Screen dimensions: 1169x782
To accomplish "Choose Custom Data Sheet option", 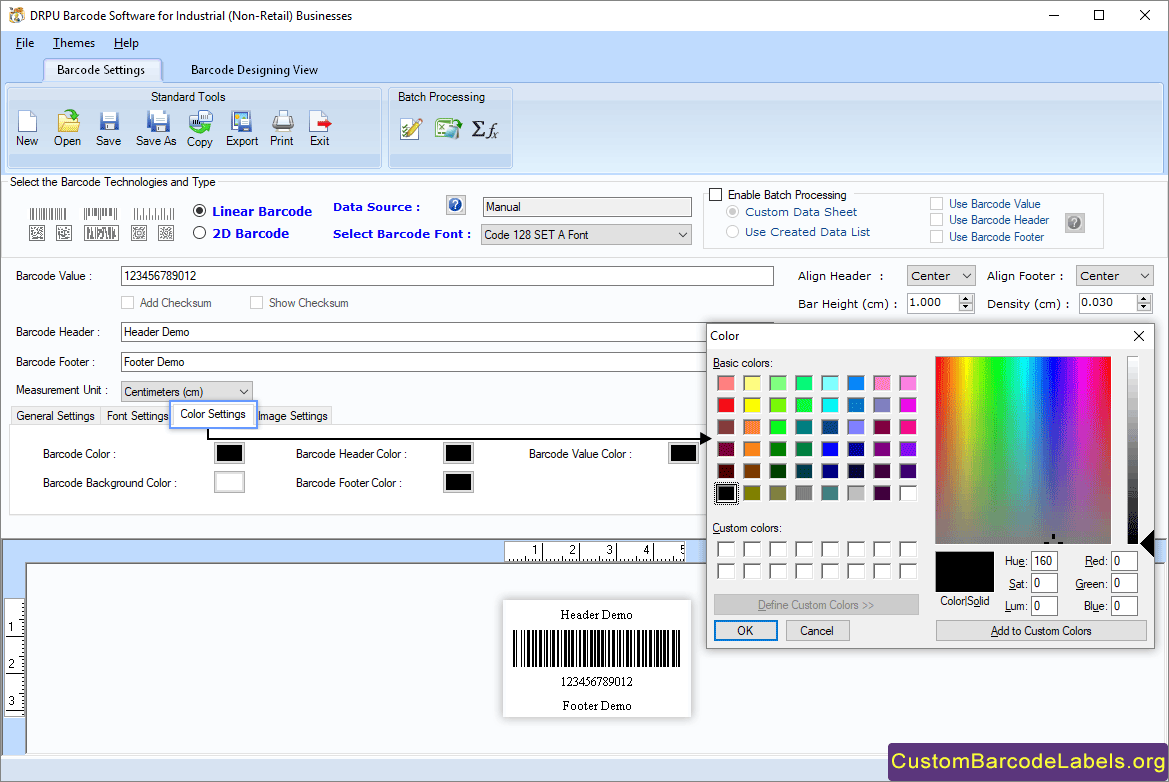I will point(733,212).
